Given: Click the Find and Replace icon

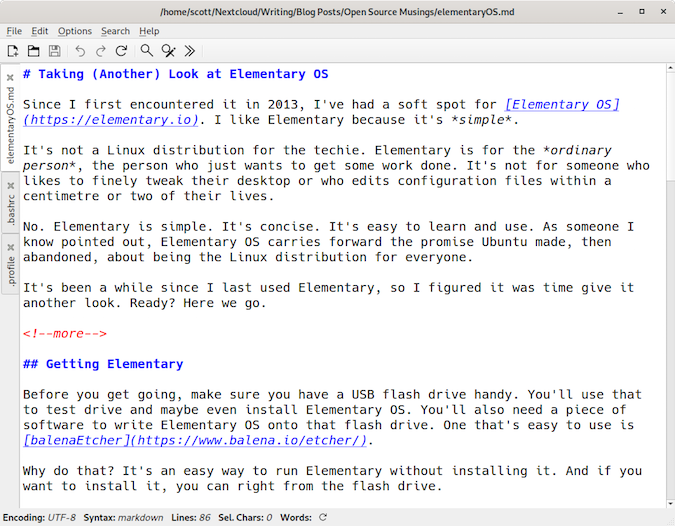Looking at the screenshot, I should [169, 51].
